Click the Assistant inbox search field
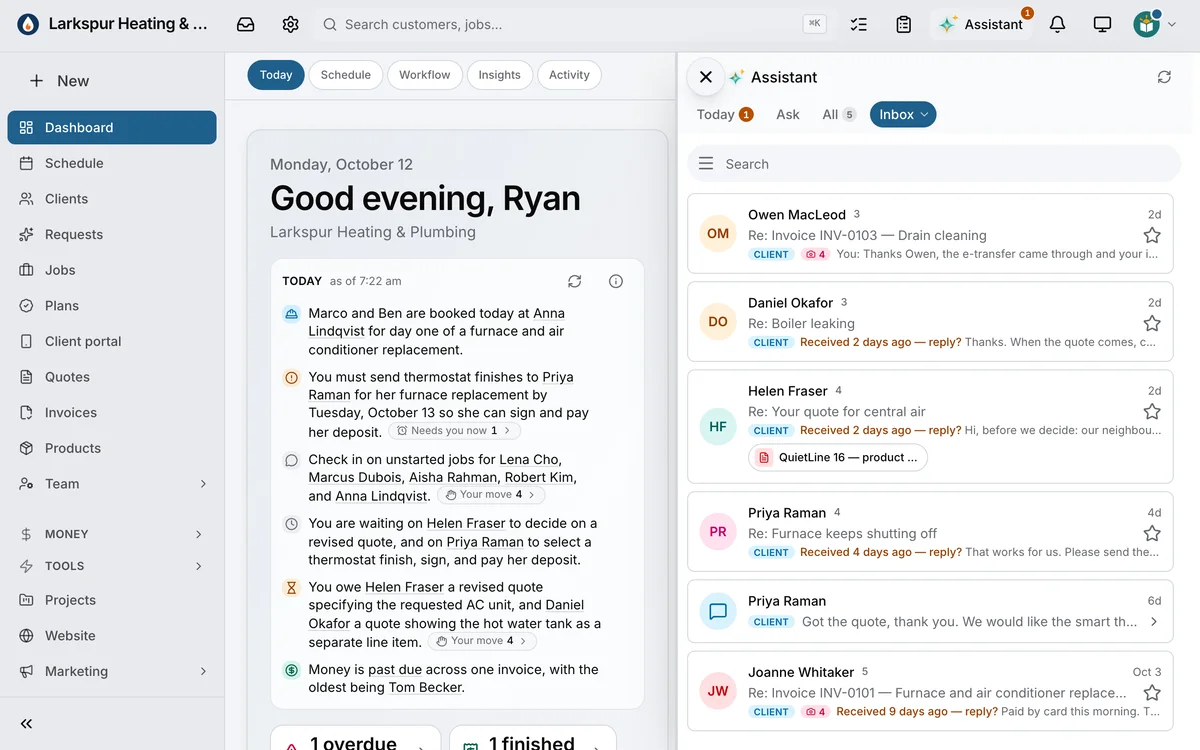 (934, 164)
